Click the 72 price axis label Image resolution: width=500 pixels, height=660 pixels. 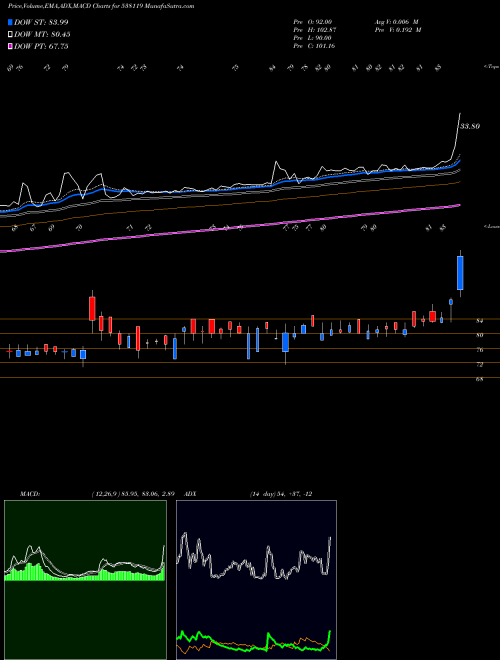pyautogui.click(x=479, y=365)
